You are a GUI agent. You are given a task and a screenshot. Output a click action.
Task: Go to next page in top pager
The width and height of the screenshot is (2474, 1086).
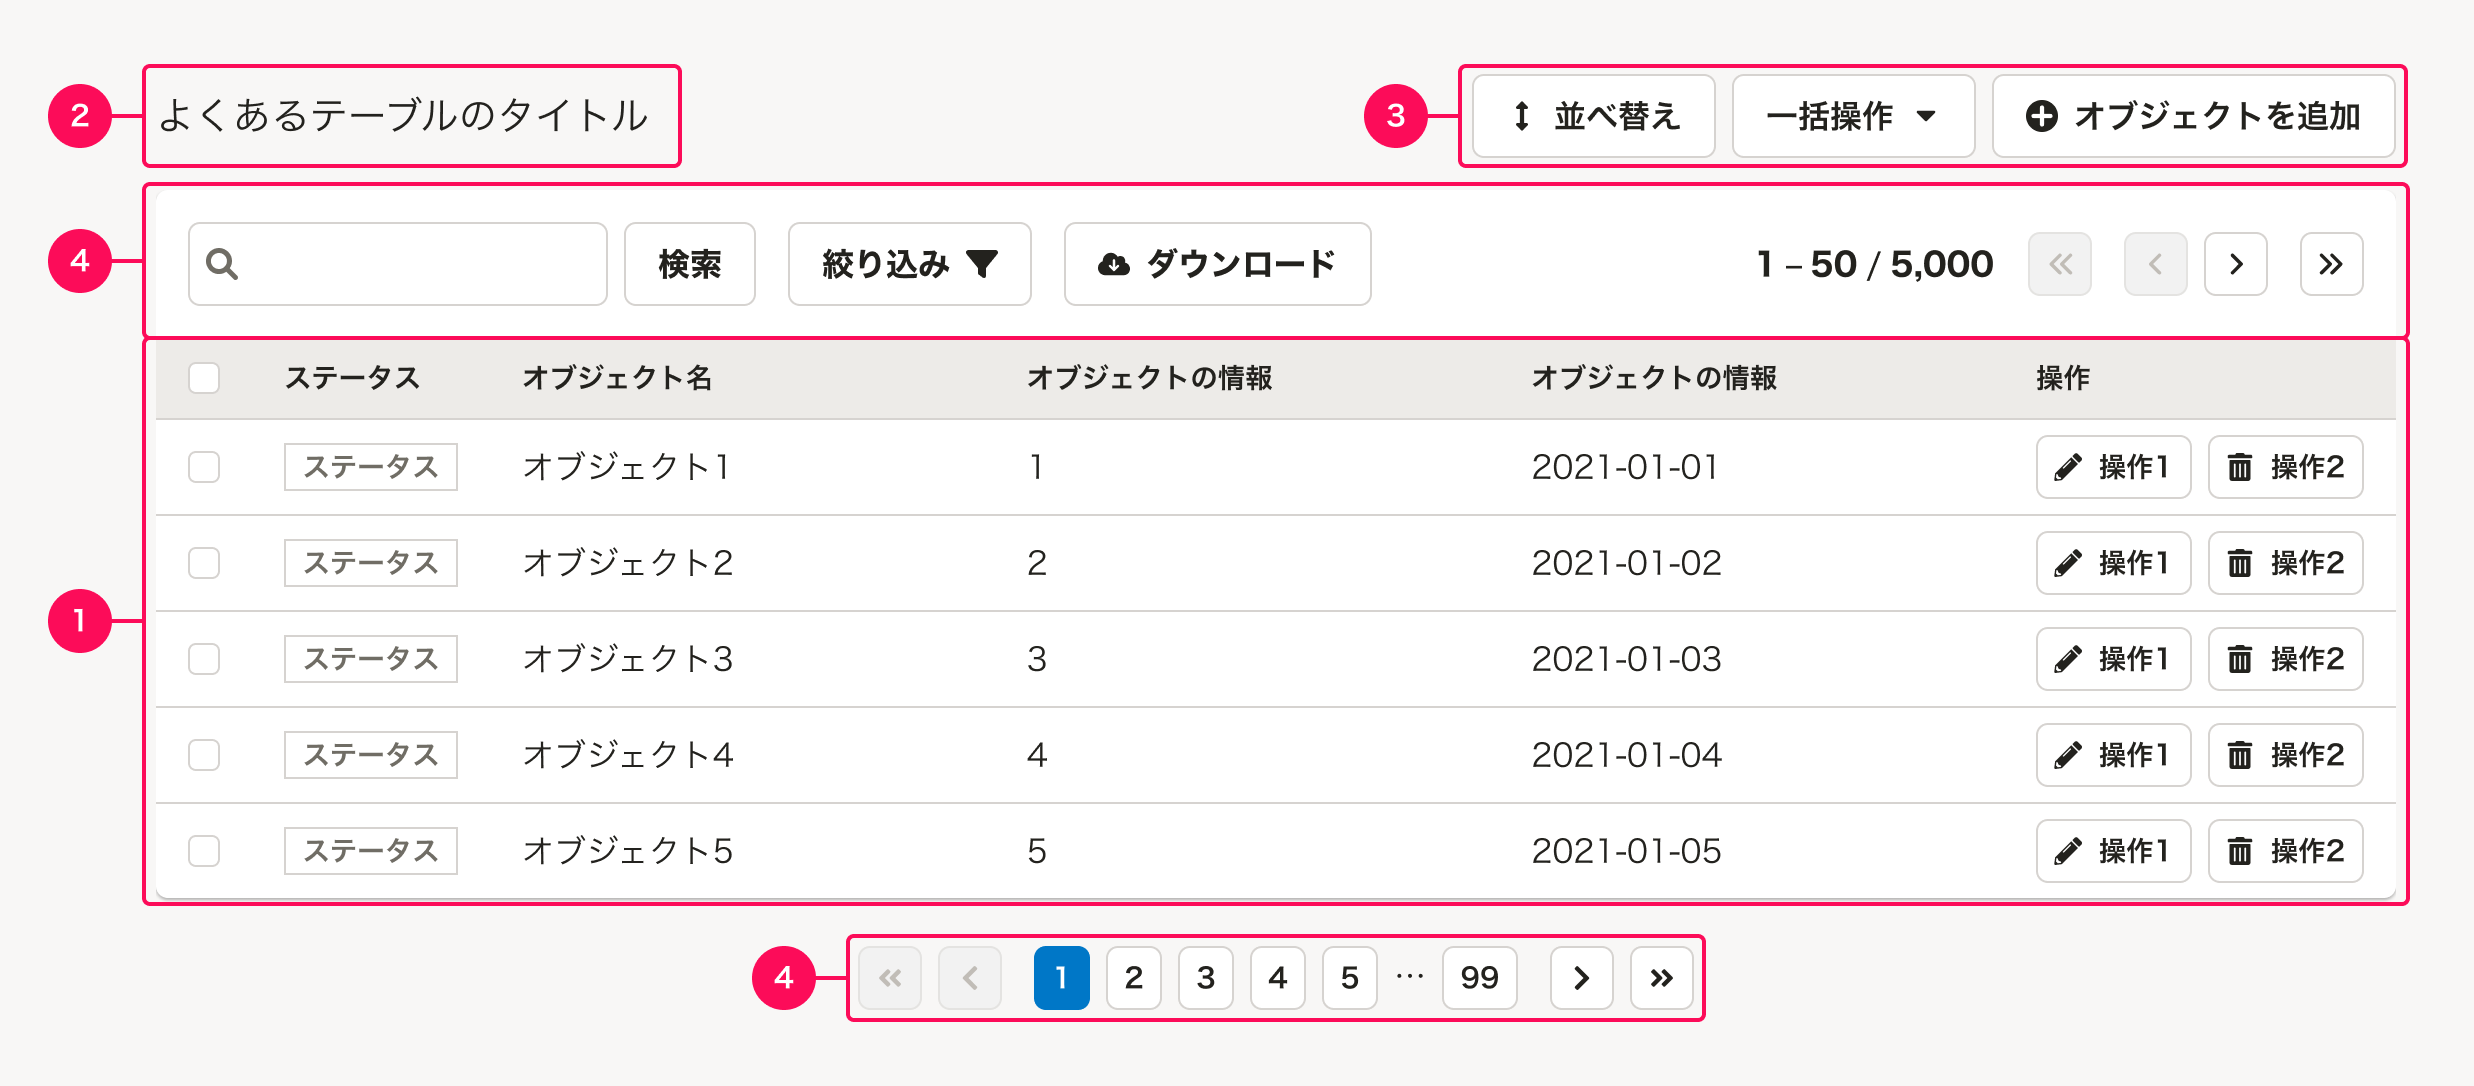point(2235,264)
